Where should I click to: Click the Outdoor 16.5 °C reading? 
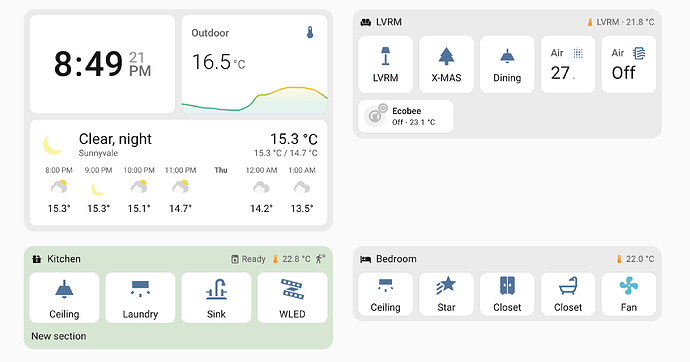pyautogui.click(x=218, y=62)
